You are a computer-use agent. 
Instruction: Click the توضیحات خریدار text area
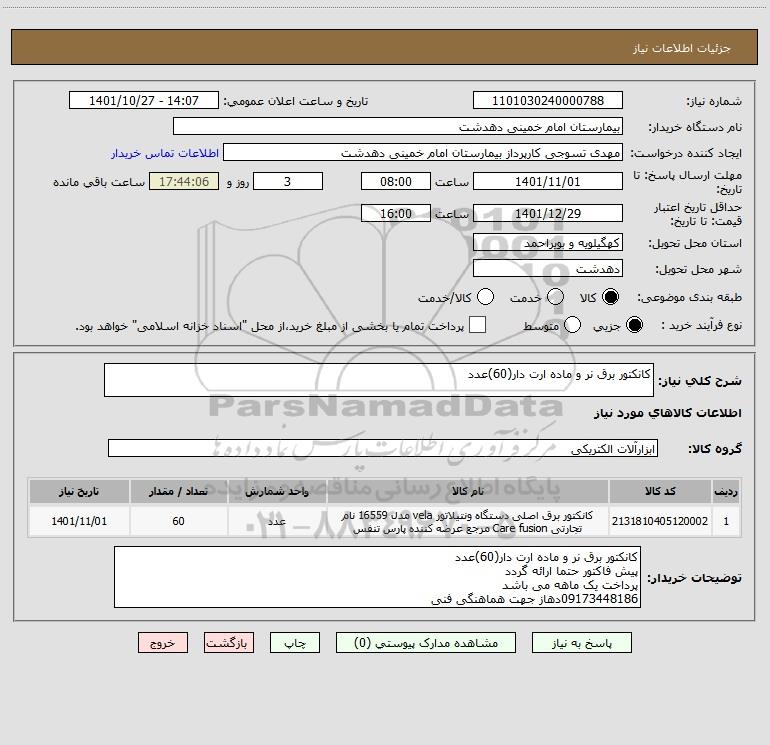[x=377, y=577]
